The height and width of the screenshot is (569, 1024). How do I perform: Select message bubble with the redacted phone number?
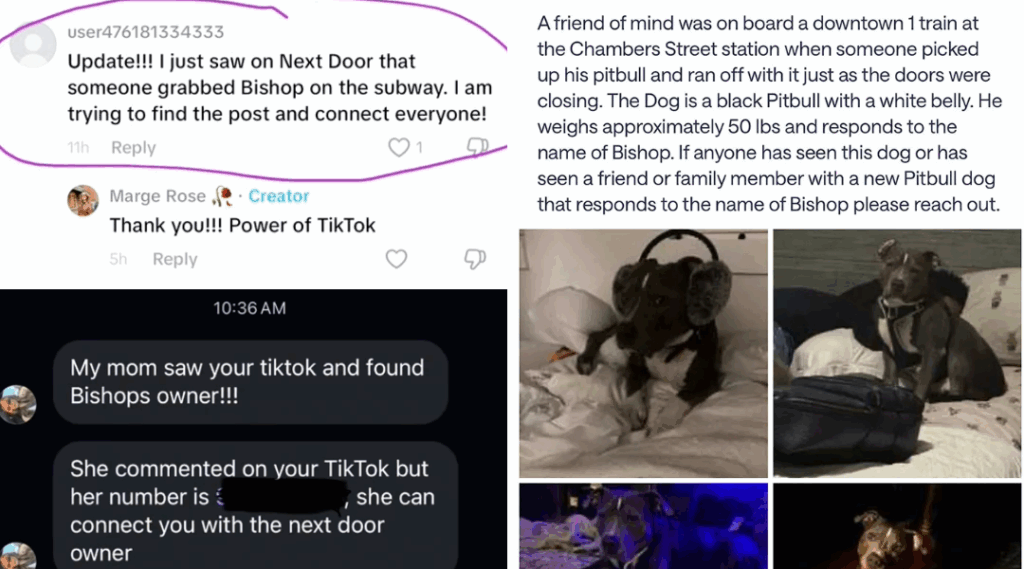pos(255,506)
